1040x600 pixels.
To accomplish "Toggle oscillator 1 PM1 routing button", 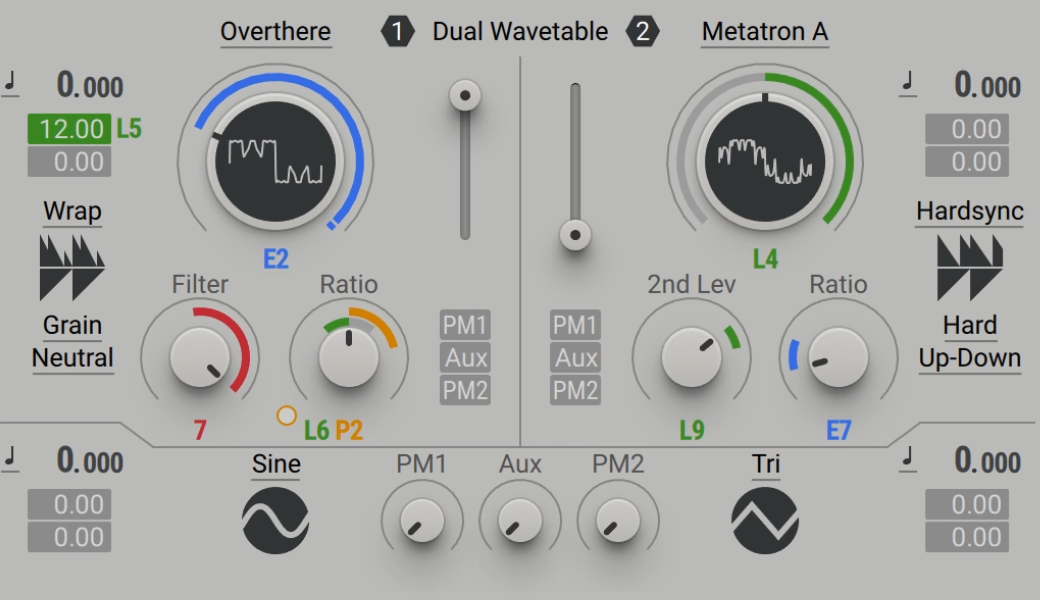I will pos(465,325).
